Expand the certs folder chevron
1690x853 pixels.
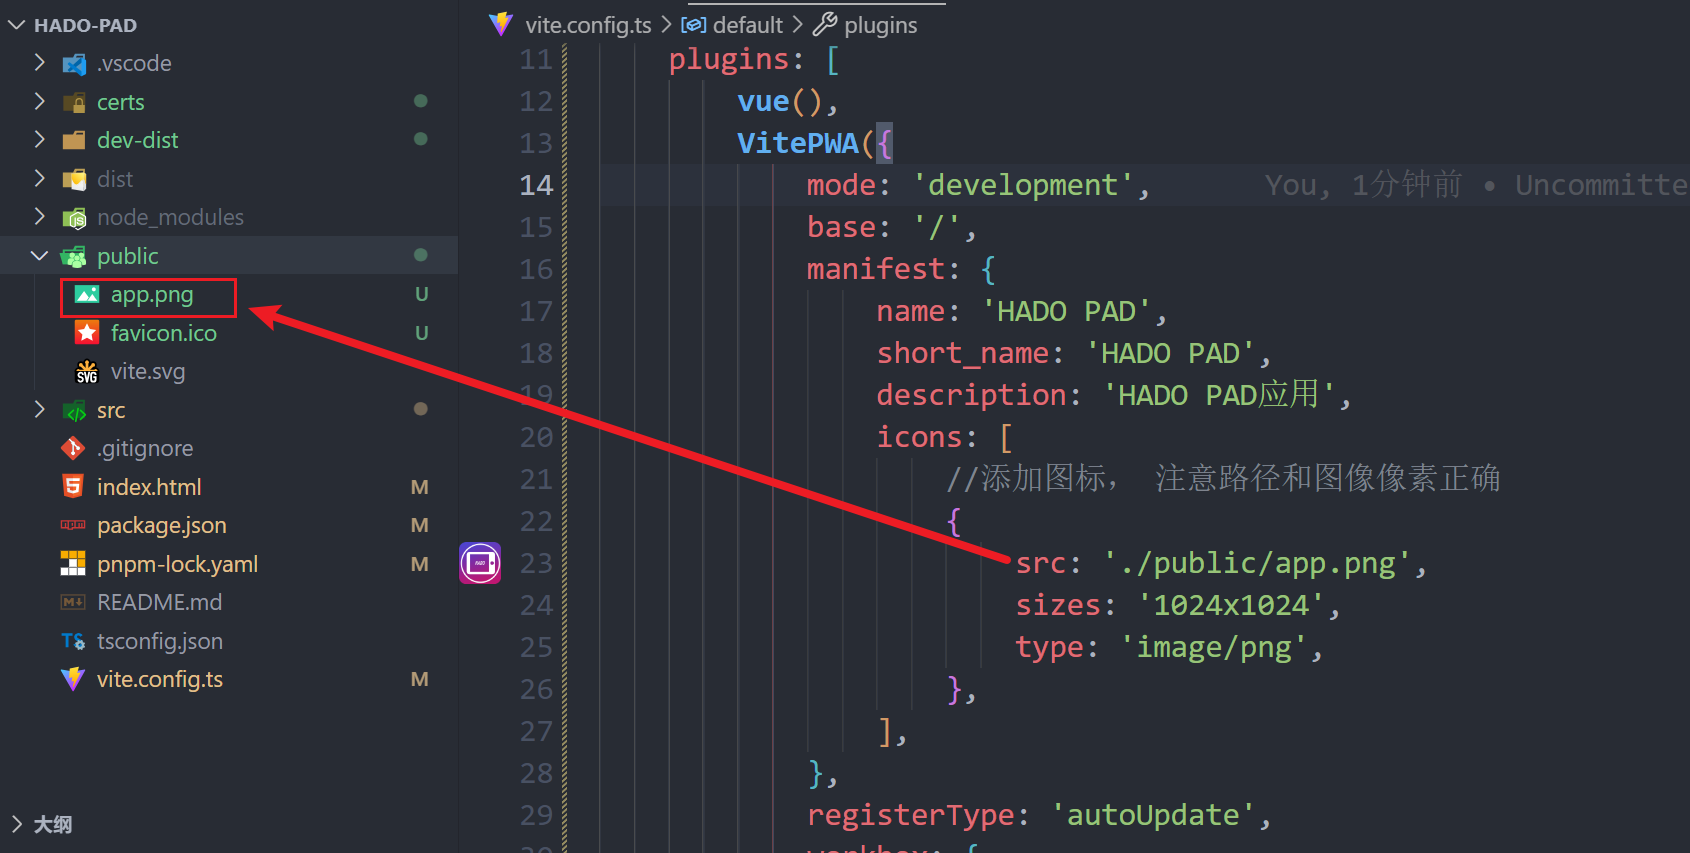(x=39, y=102)
